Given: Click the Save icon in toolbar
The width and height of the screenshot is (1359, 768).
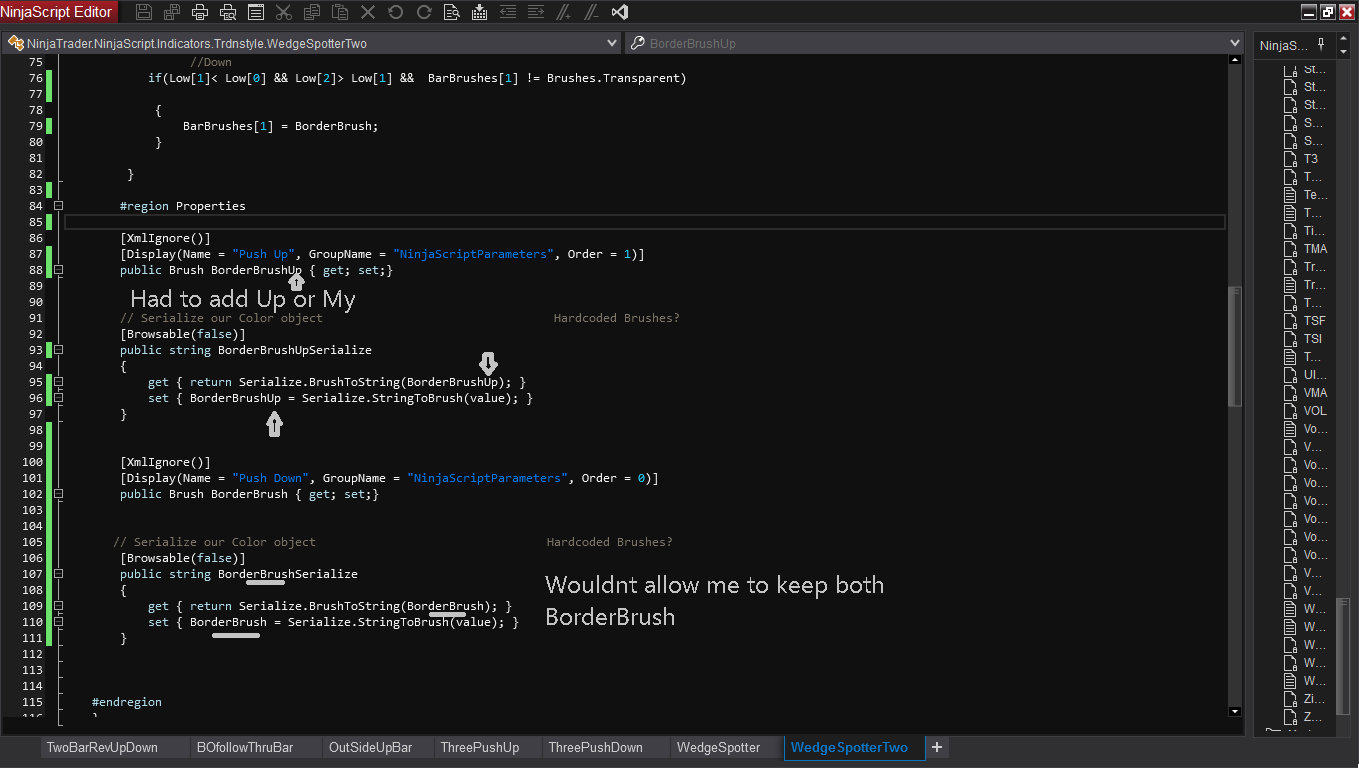Looking at the screenshot, I should coord(144,12).
